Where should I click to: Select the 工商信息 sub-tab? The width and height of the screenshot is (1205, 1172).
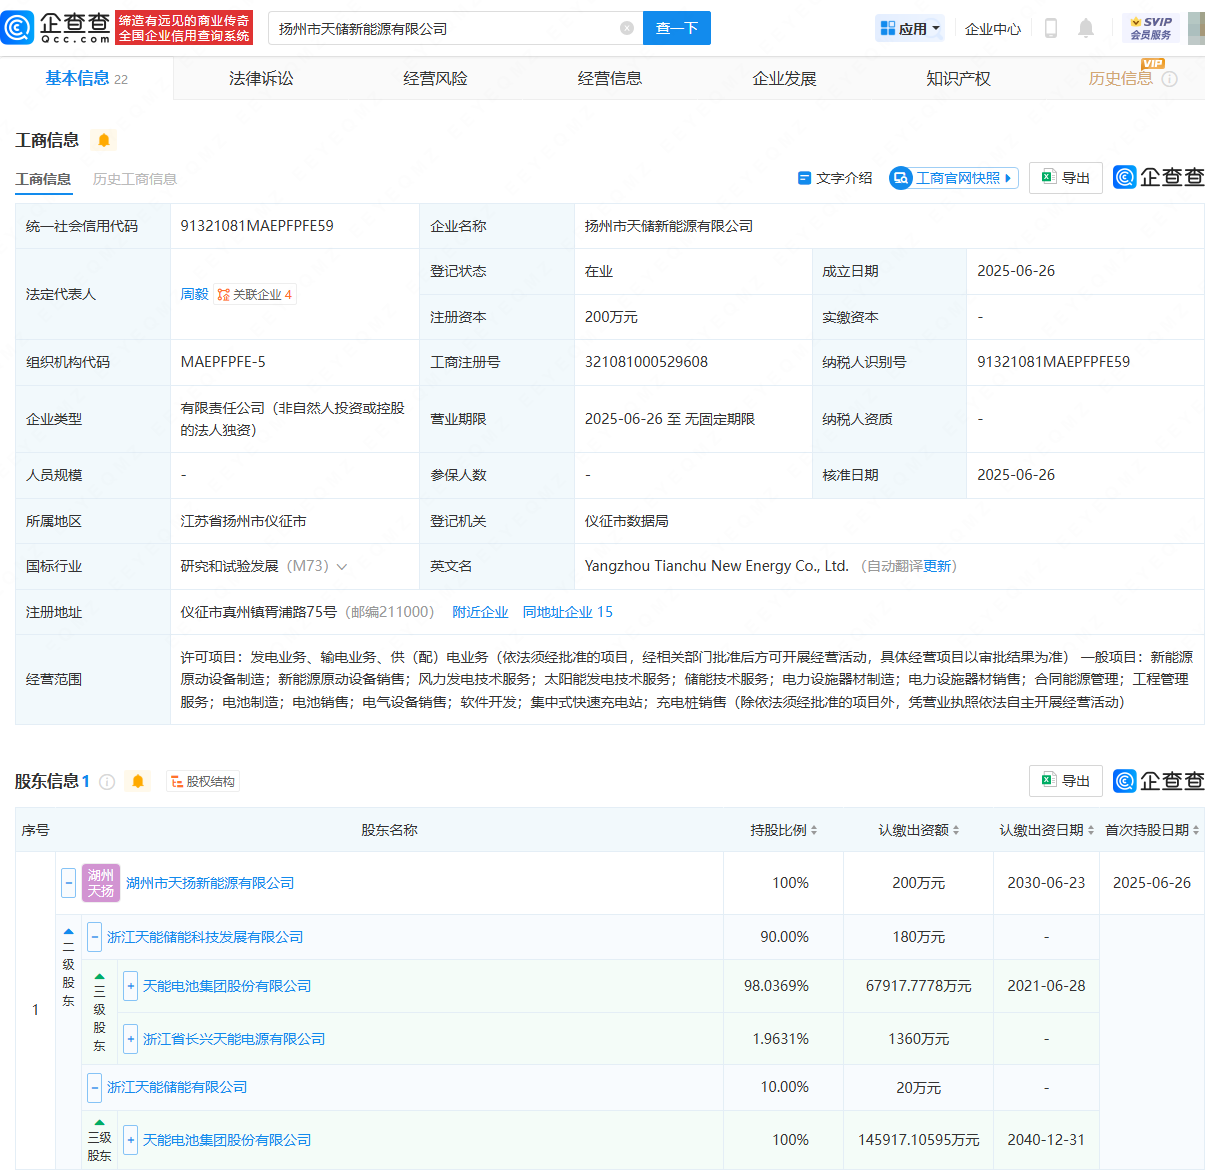(x=43, y=179)
